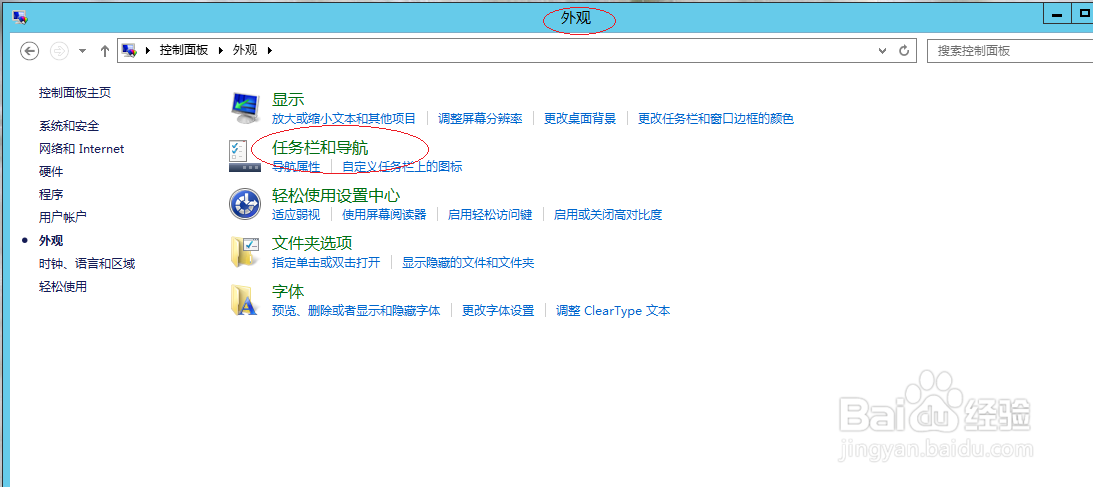Go back with the left arrow button
Screen dimensions: 1093x487
point(29,51)
